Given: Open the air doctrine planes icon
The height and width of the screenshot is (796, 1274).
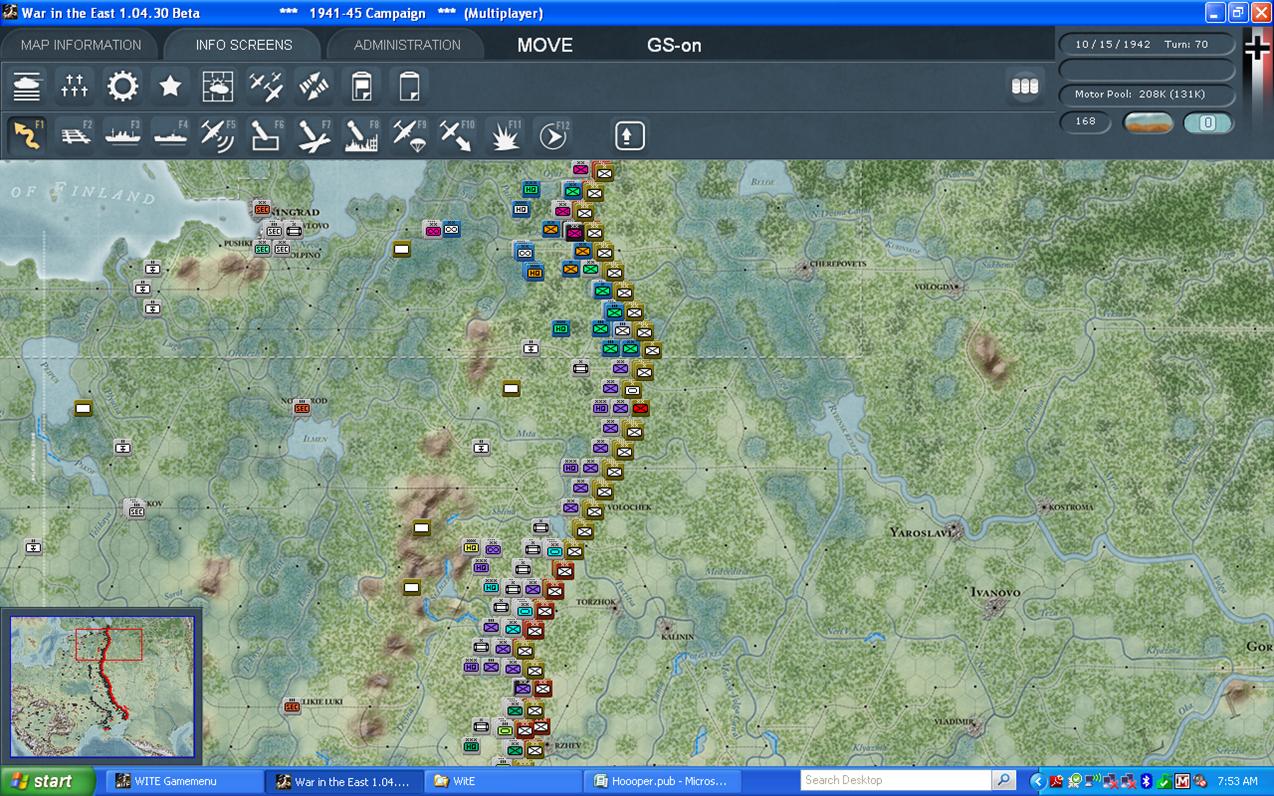Looking at the screenshot, I should tap(266, 86).
